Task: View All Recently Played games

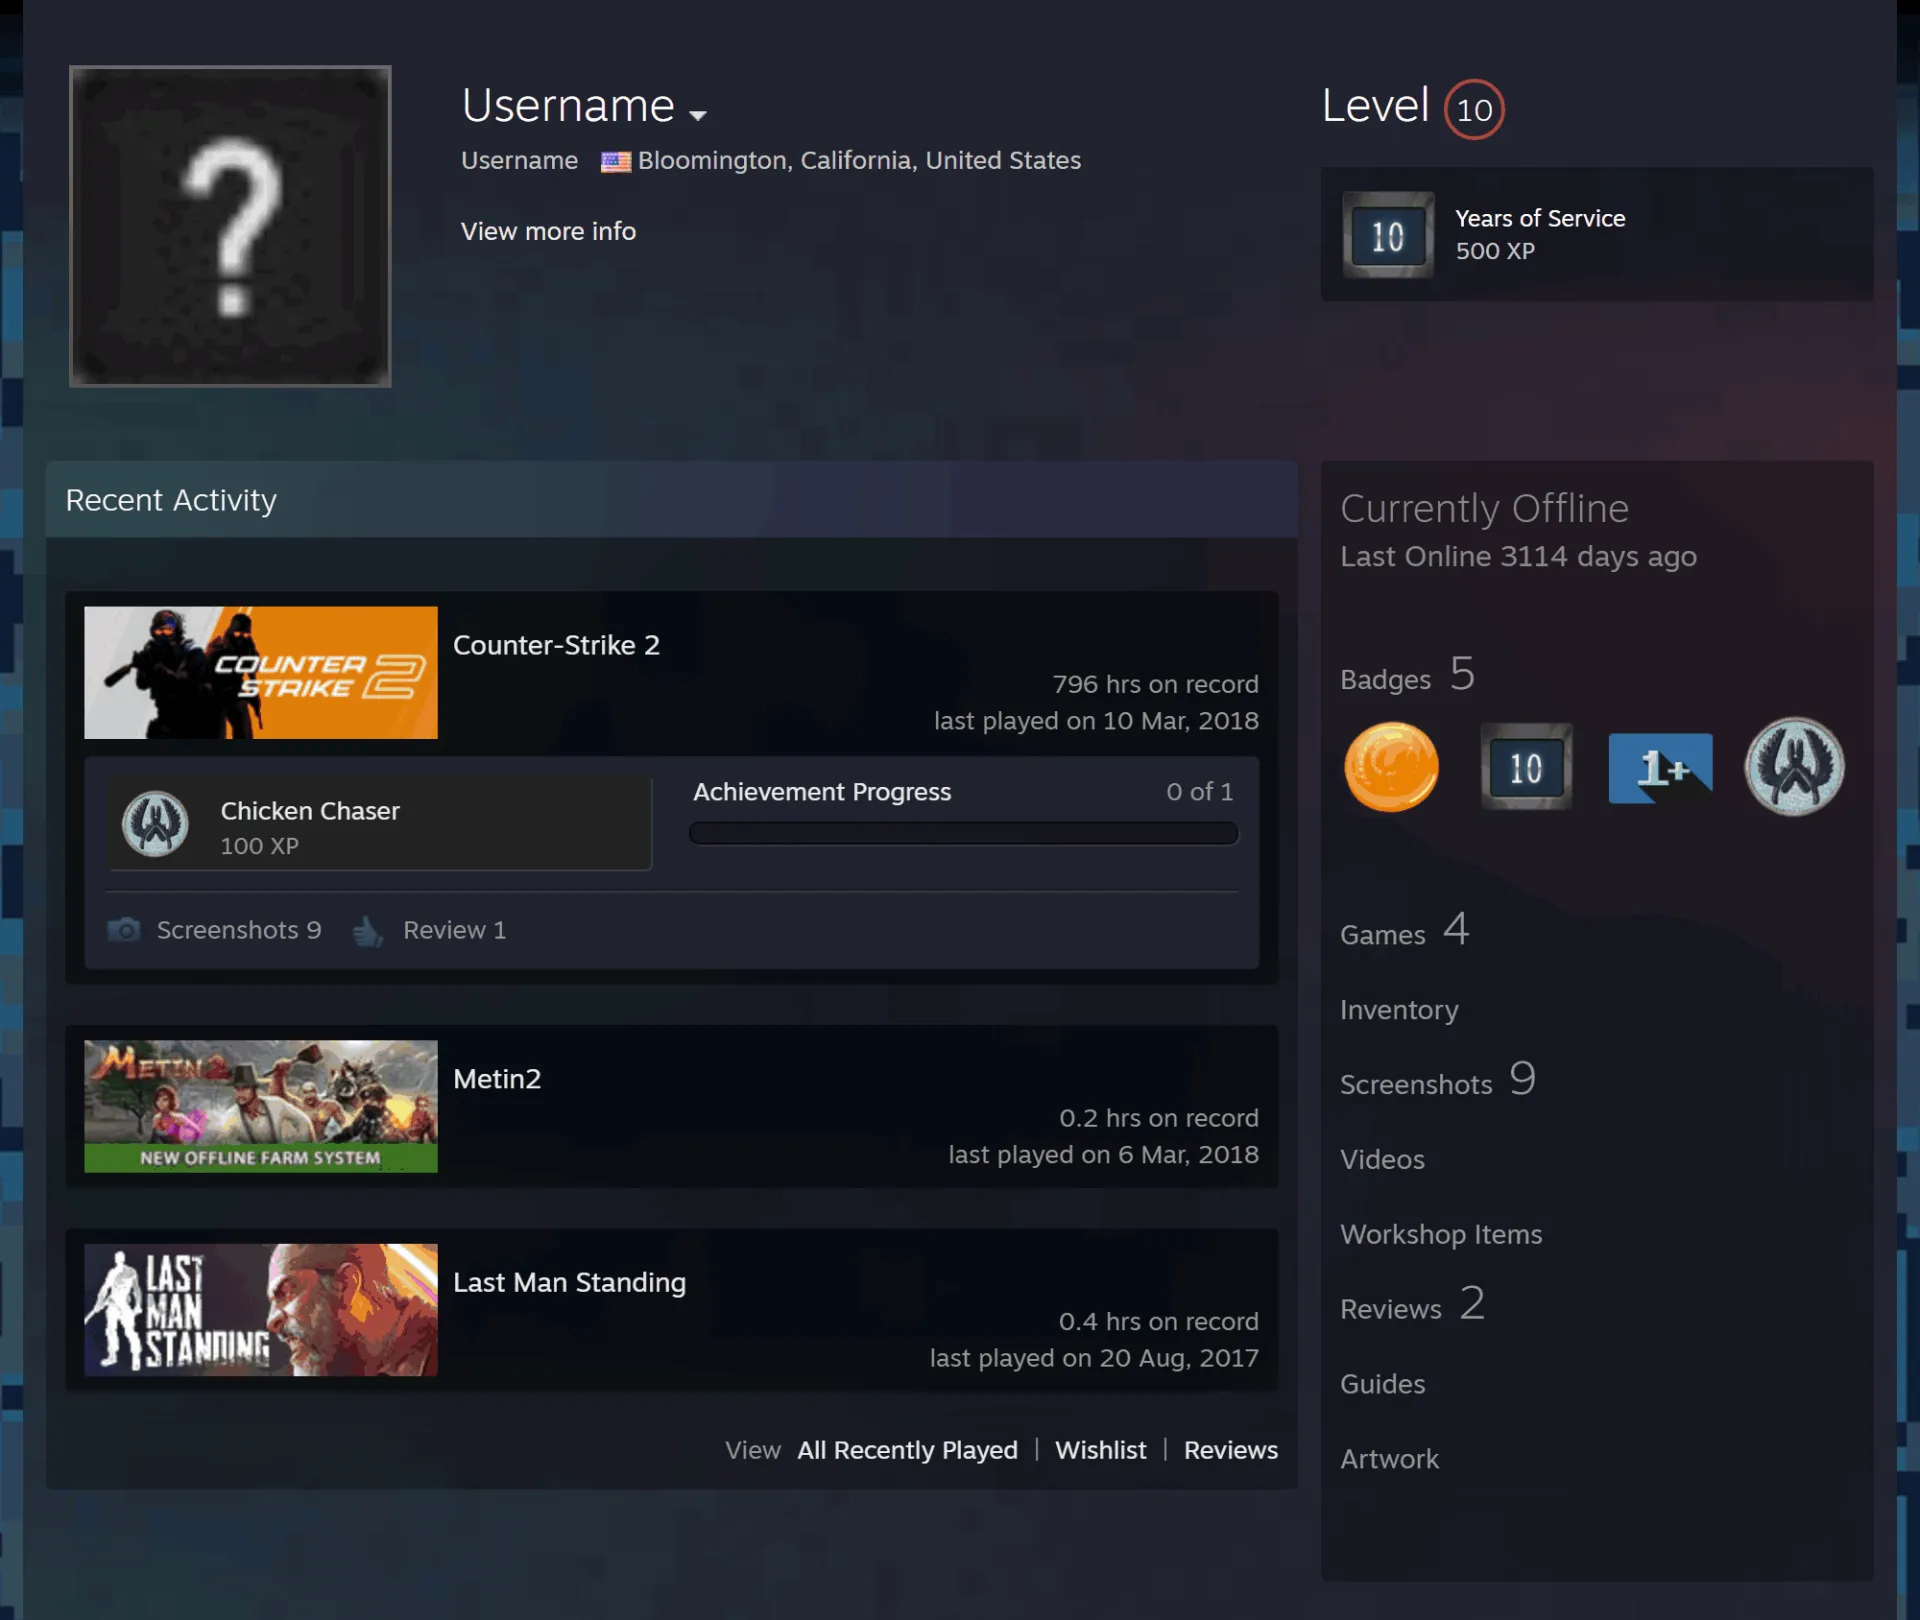Action: click(x=907, y=1450)
